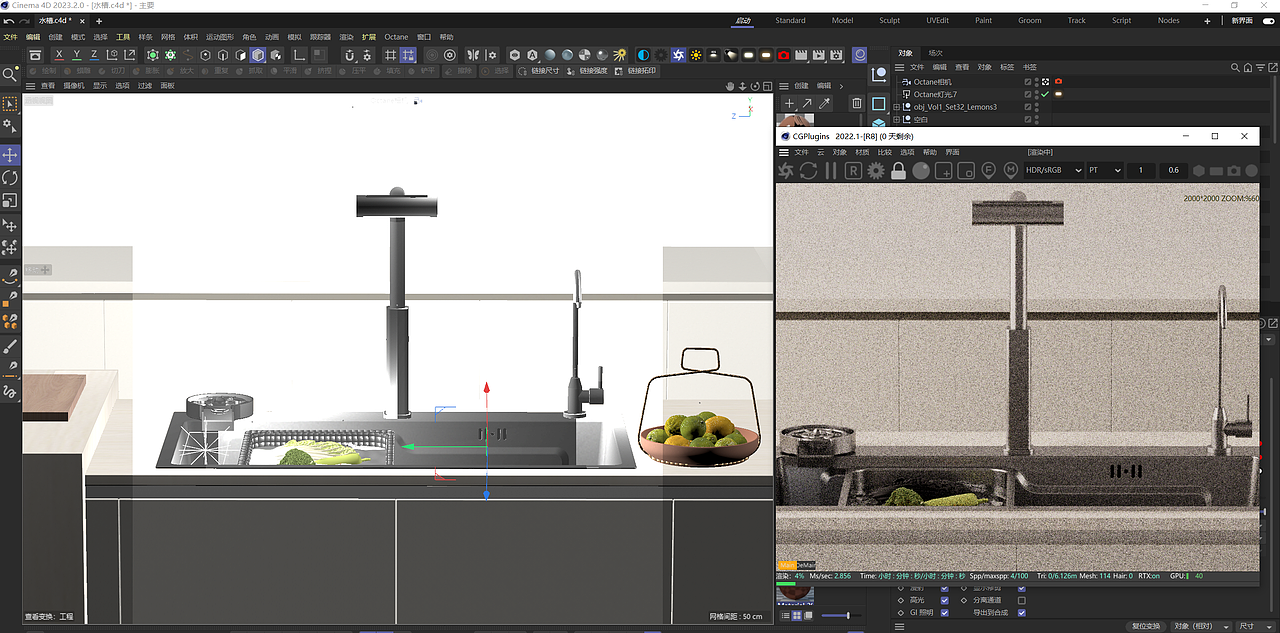This screenshot has height=633, width=1280.
Task: Click the red Octane camera icon
Action: [x=783, y=55]
